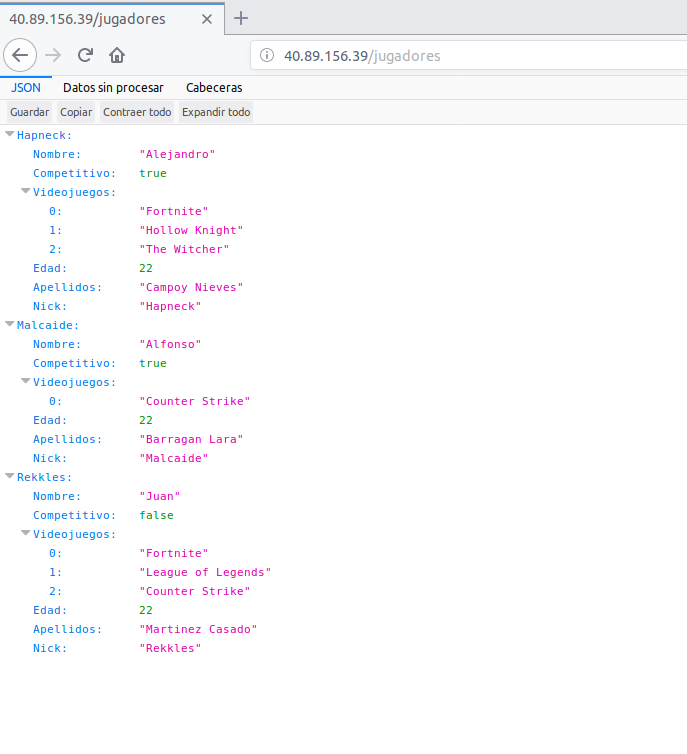Collapse the Rekkles node
Viewport: 687px width, 754px height.
tap(10, 476)
